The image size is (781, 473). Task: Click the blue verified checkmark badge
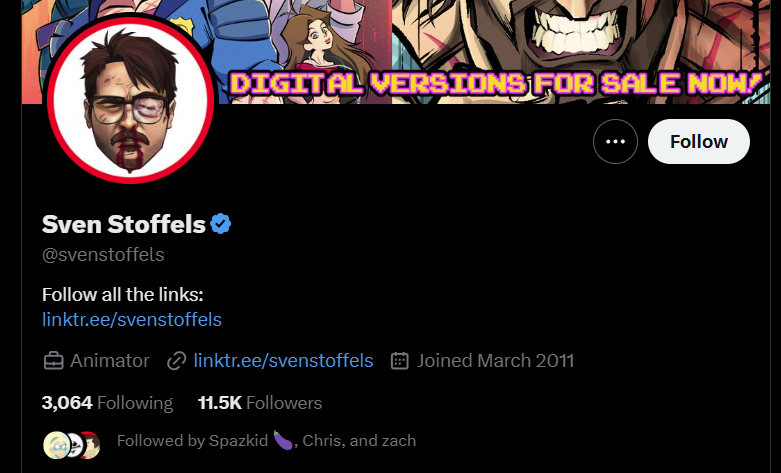click(x=221, y=224)
